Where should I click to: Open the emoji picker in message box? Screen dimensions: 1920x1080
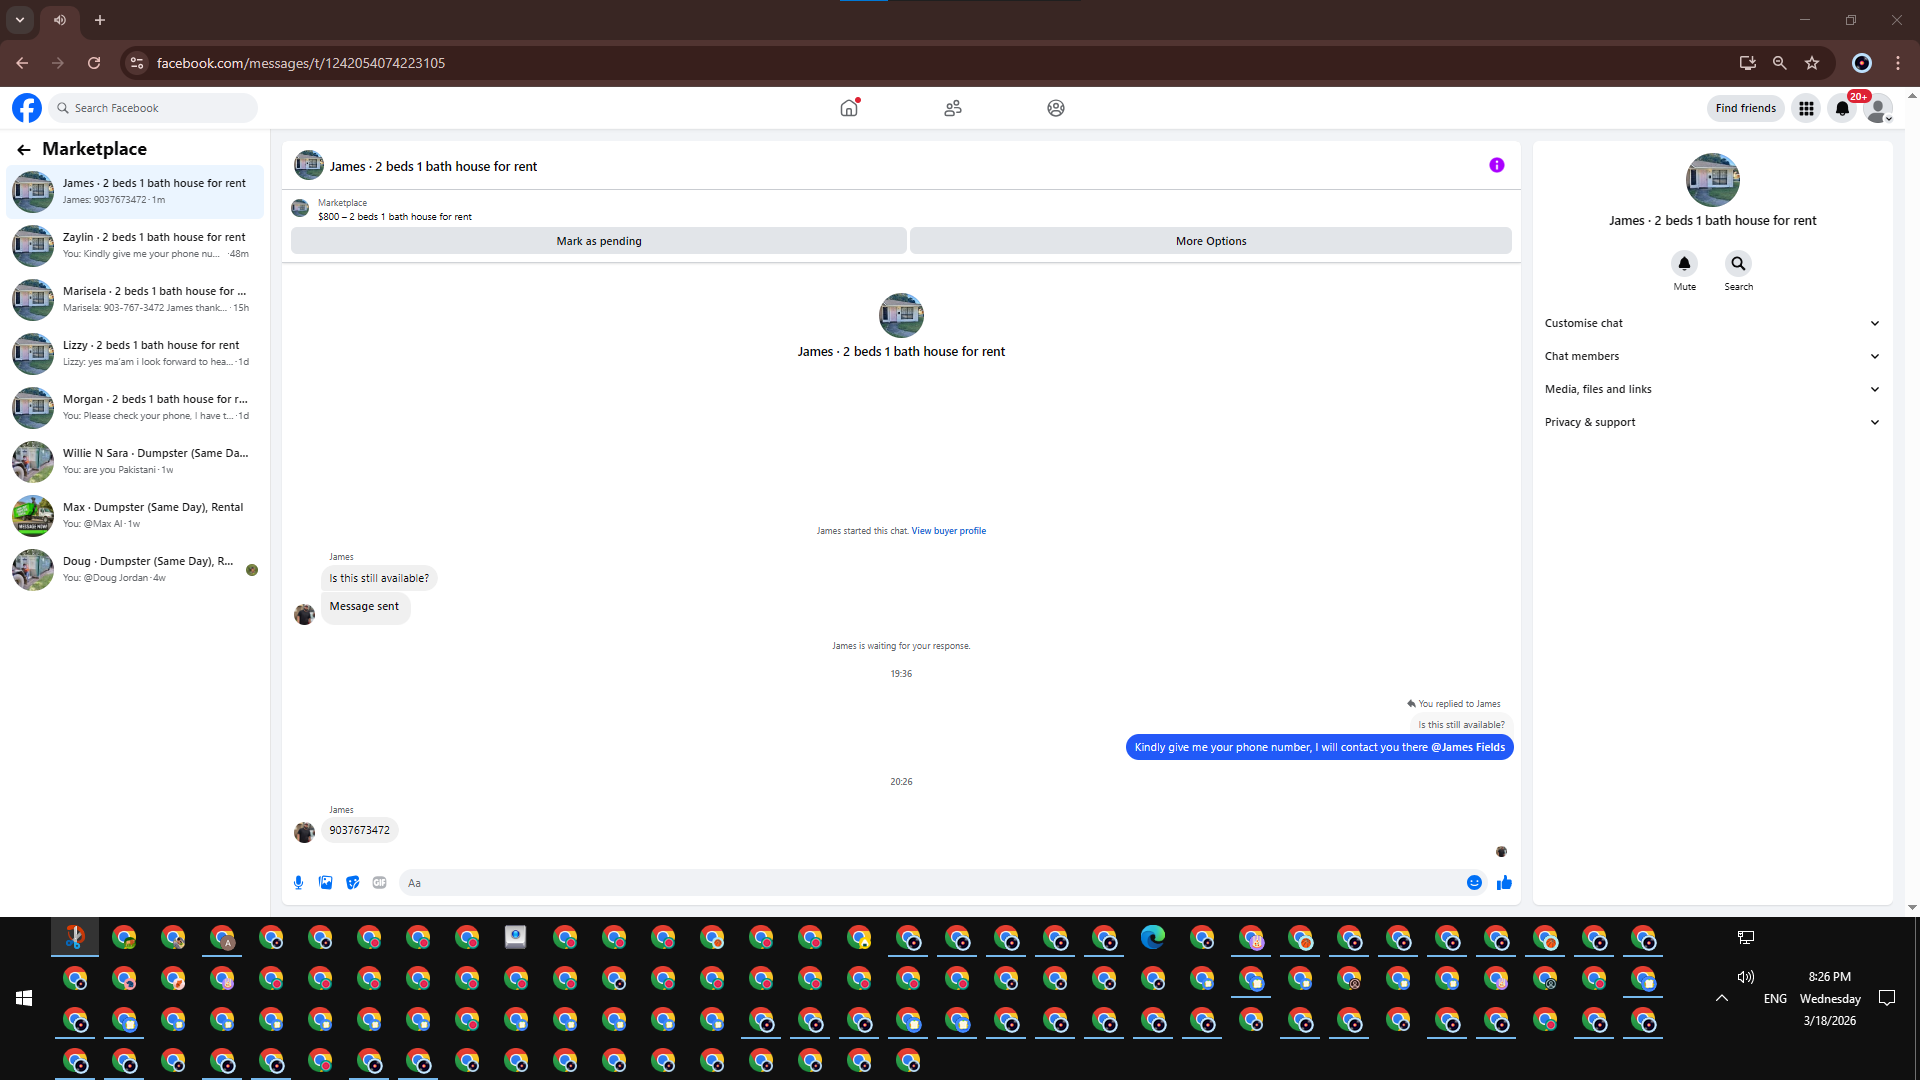(1474, 883)
